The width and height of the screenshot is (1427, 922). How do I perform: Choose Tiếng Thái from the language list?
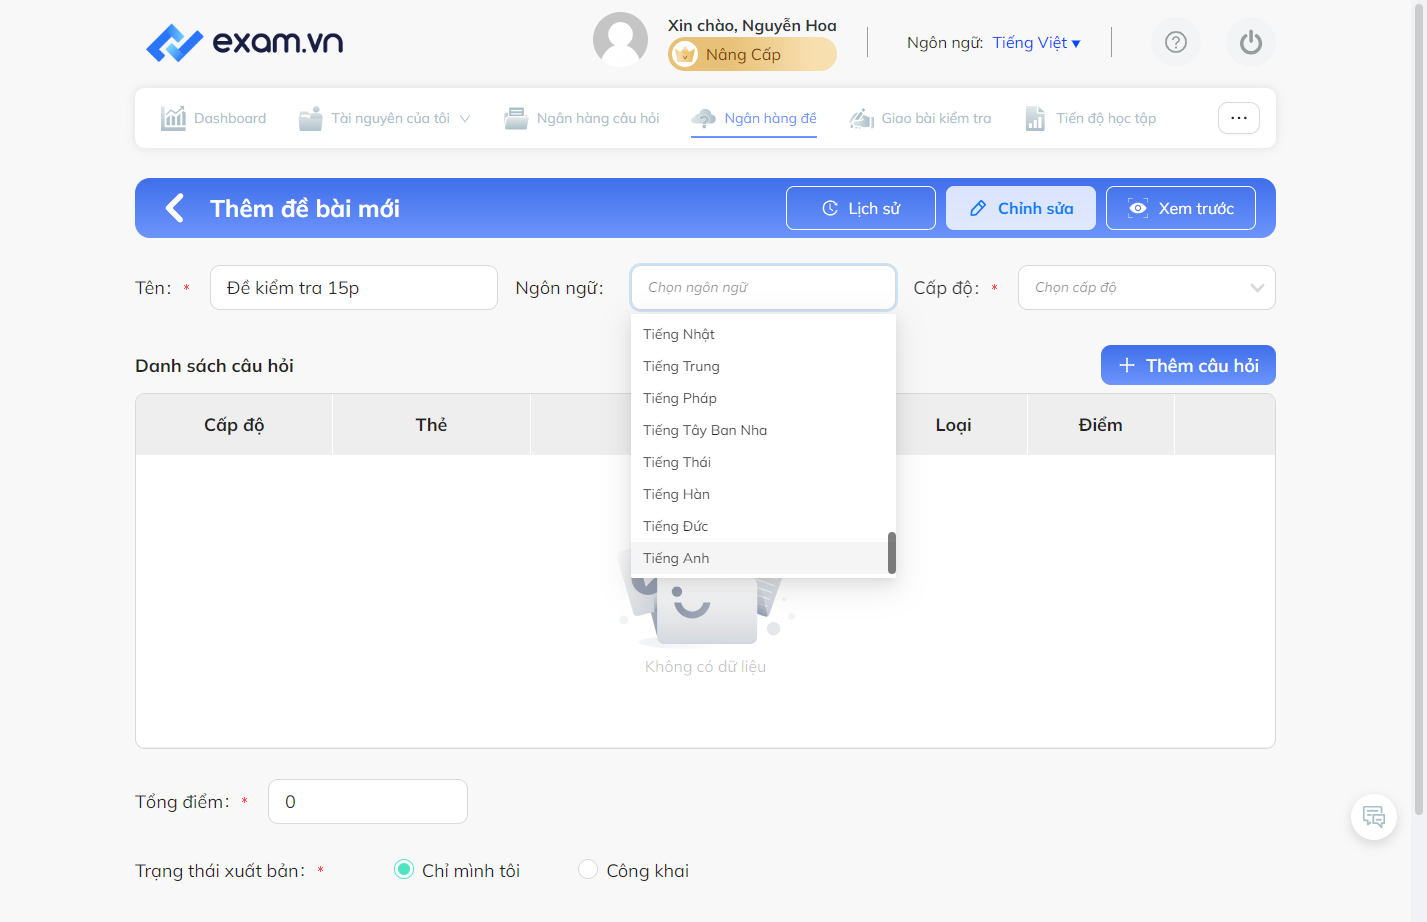[x=763, y=462]
